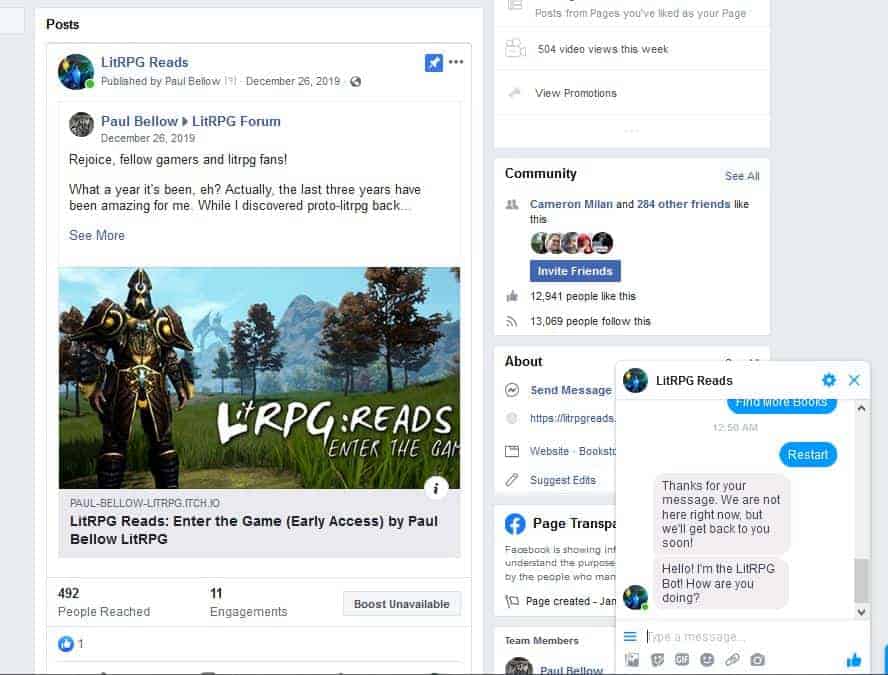The image size is (888, 675).
Task: Open the LitRPG Reads page avatar on post
Action: (x=76, y=72)
